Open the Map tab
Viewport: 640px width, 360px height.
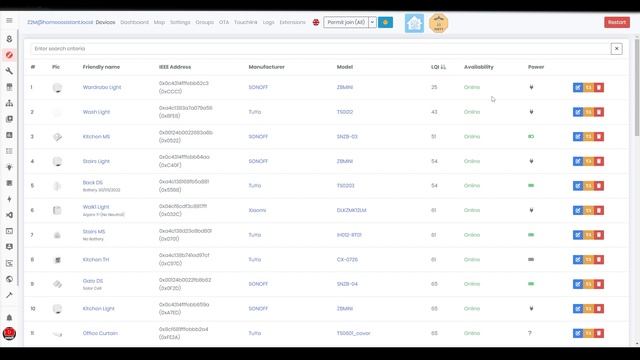159,22
